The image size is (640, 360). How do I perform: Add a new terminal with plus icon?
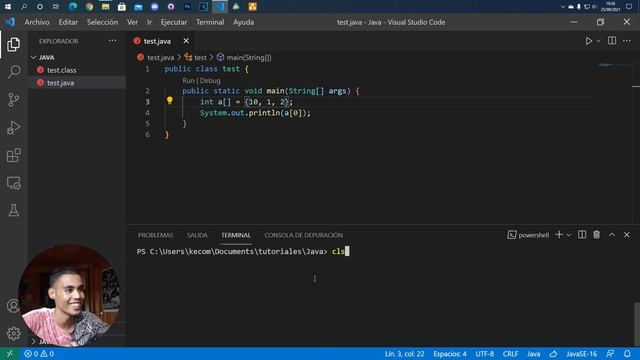click(559, 235)
